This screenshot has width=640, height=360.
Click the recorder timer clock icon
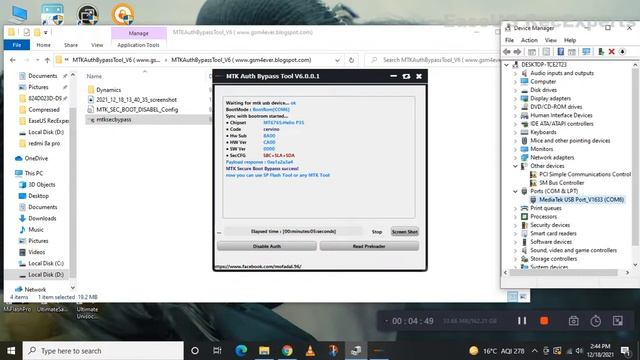coord(596,321)
